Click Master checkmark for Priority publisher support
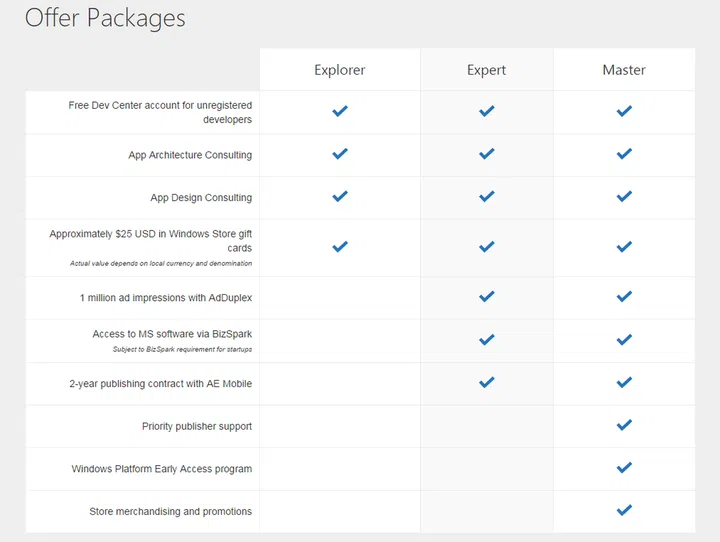The height and width of the screenshot is (542, 720). pyautogui.click(x=624, y=425)
